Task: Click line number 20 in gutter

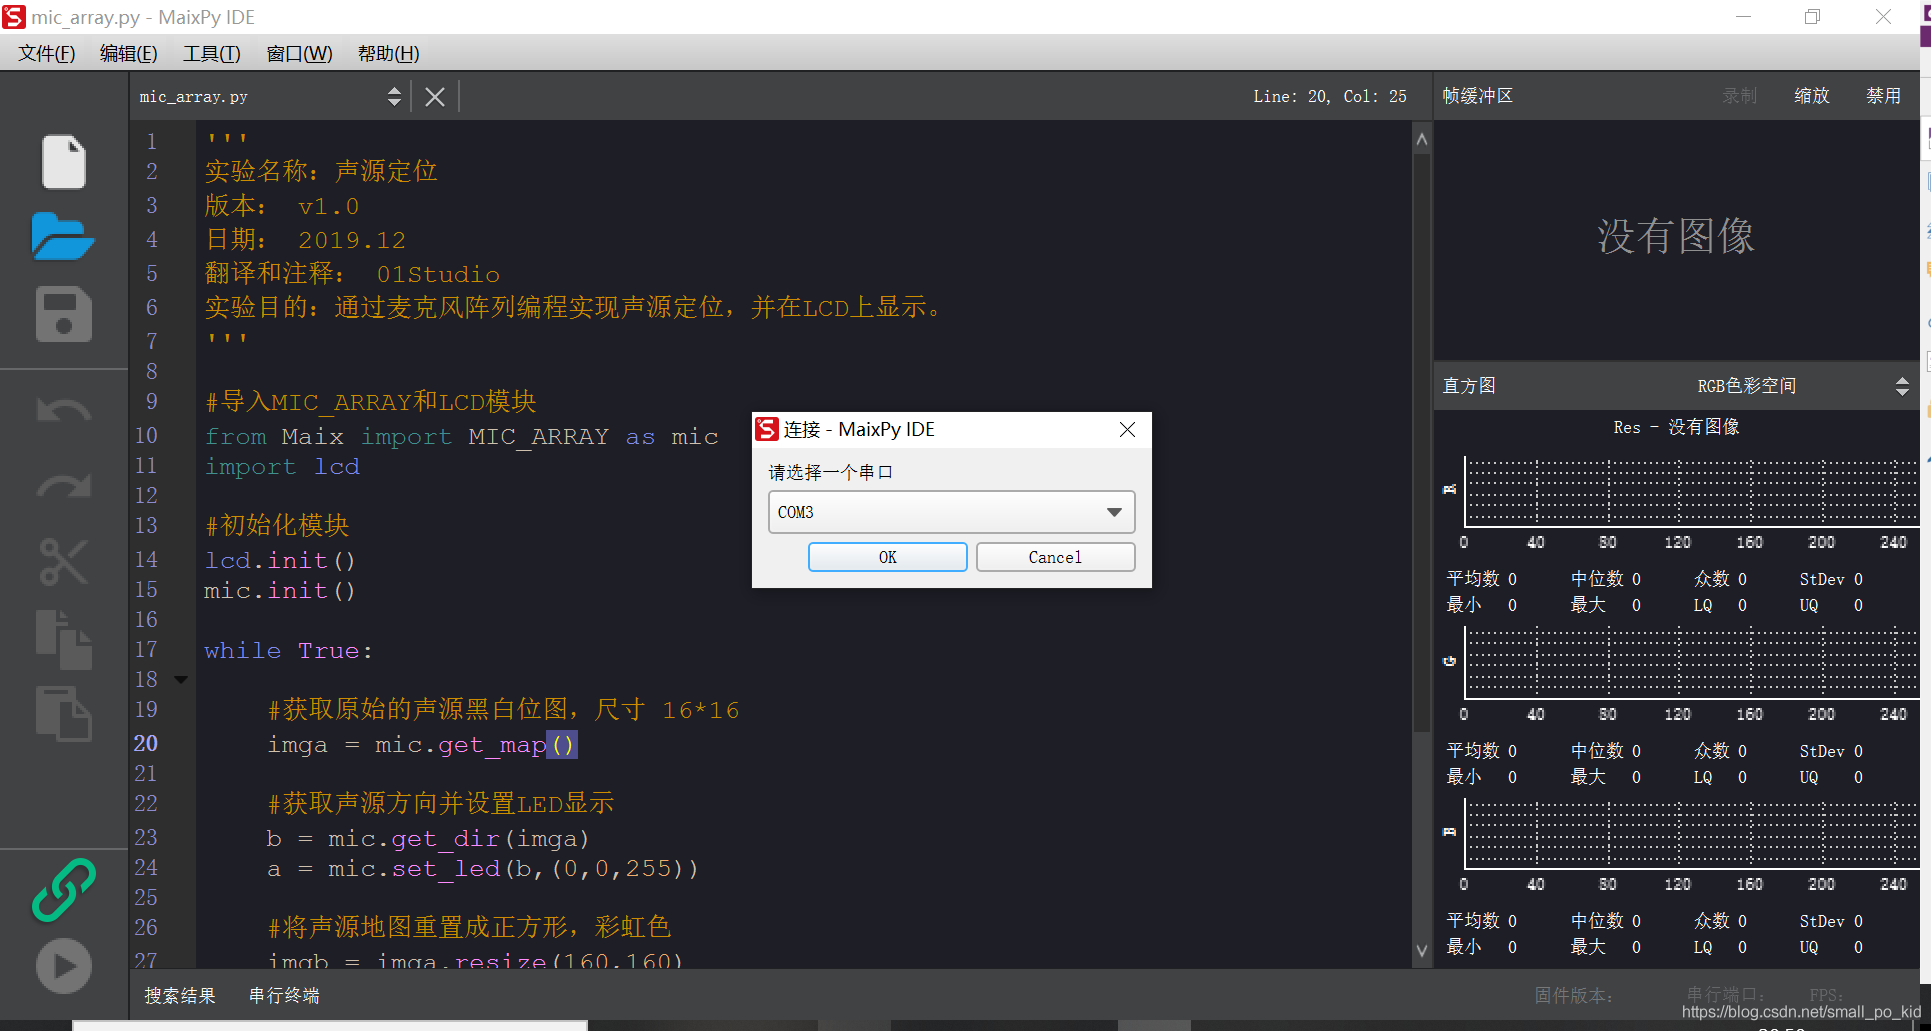Action: click(146, 744)
